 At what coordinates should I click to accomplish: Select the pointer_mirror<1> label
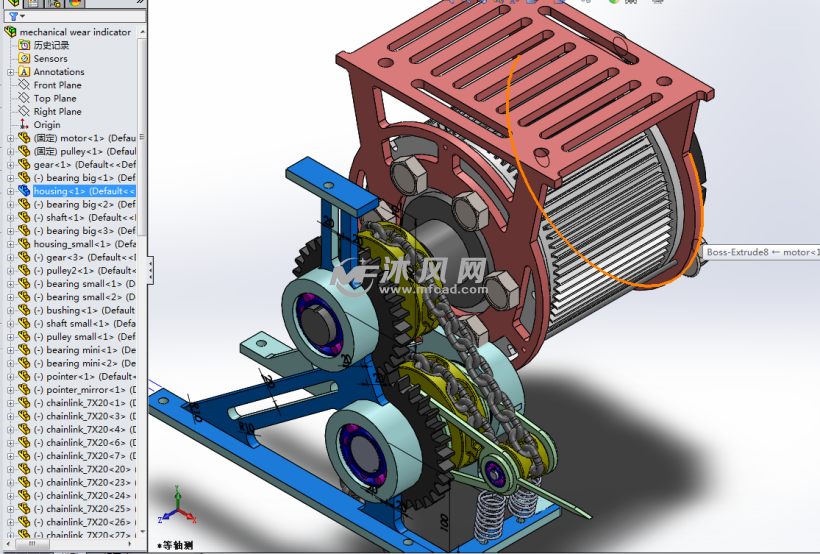pyautogui.click(x=84, y=390)
